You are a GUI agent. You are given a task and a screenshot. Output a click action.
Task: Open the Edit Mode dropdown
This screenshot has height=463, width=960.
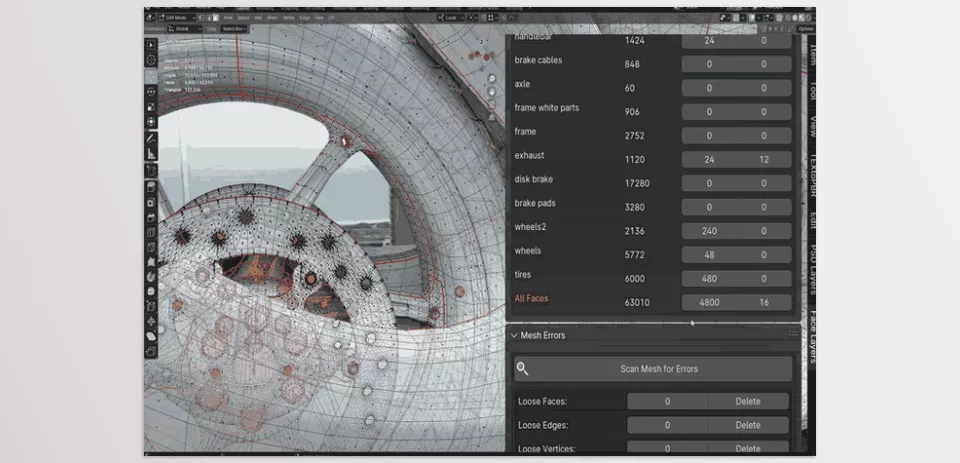[x=177, y=18]
